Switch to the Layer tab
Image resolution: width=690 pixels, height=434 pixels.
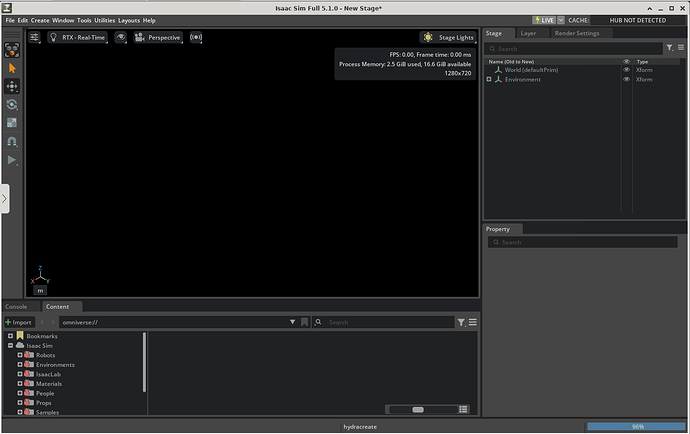[x=528, y=33]
